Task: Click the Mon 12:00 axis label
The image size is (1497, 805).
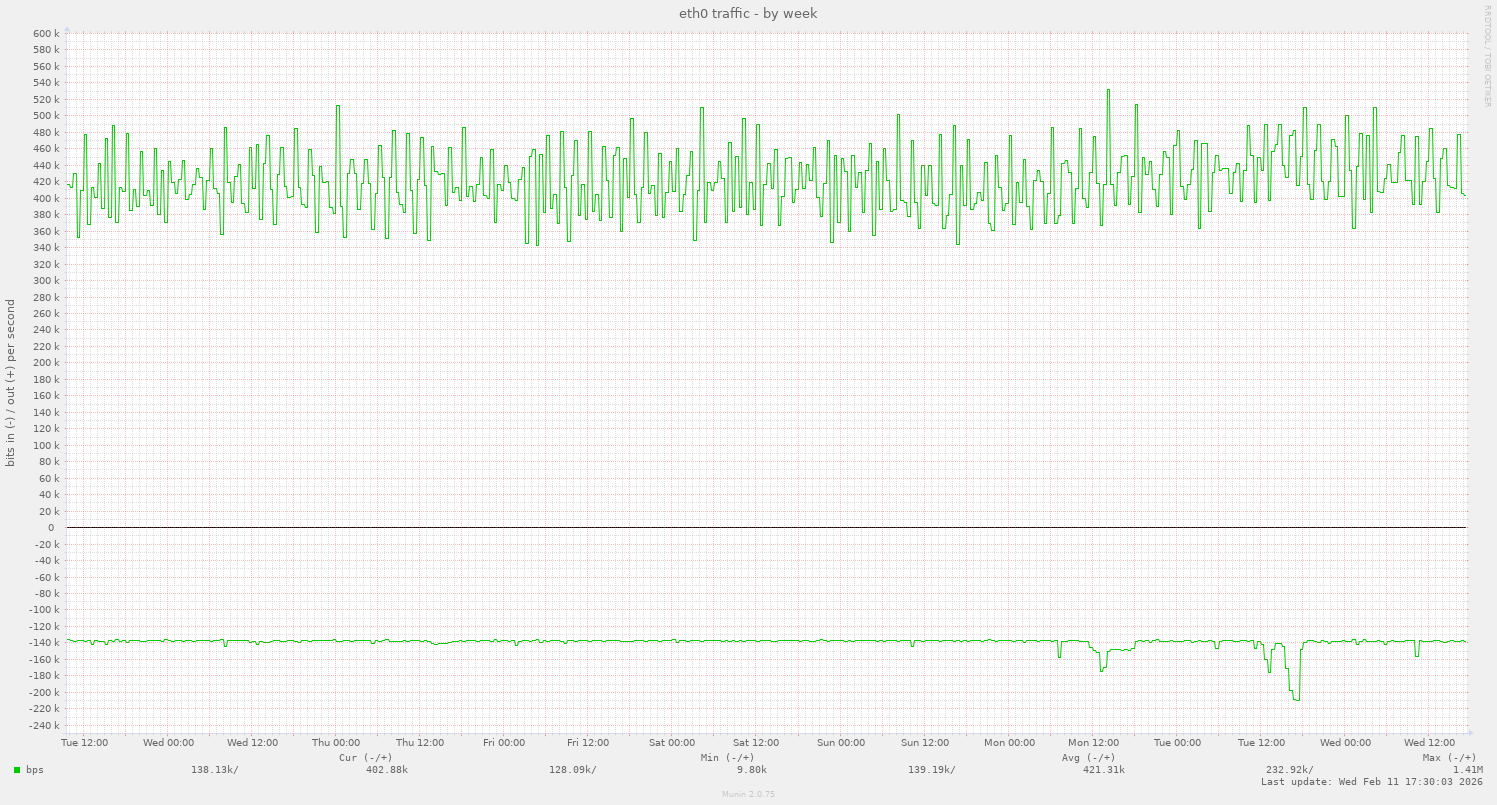Action: (x=1093, y=742)
